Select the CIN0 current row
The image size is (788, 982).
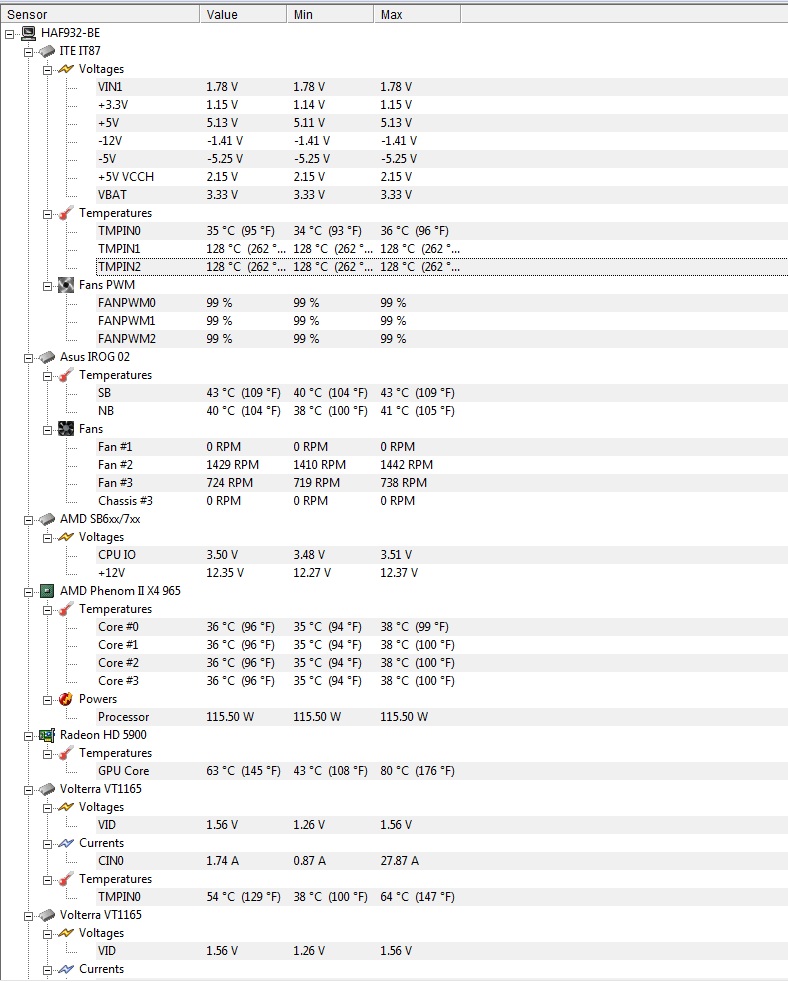tap(442, 861)
